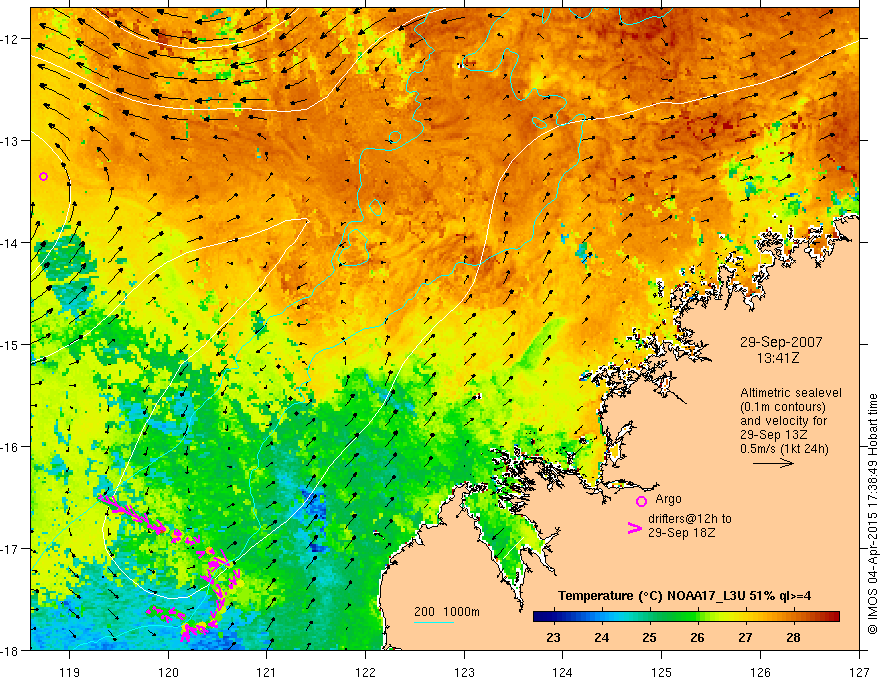The width and height of the screenshot is (880, 680).
Task: Click the -18 latitude axis label
Action: click(x=10, y=650)
